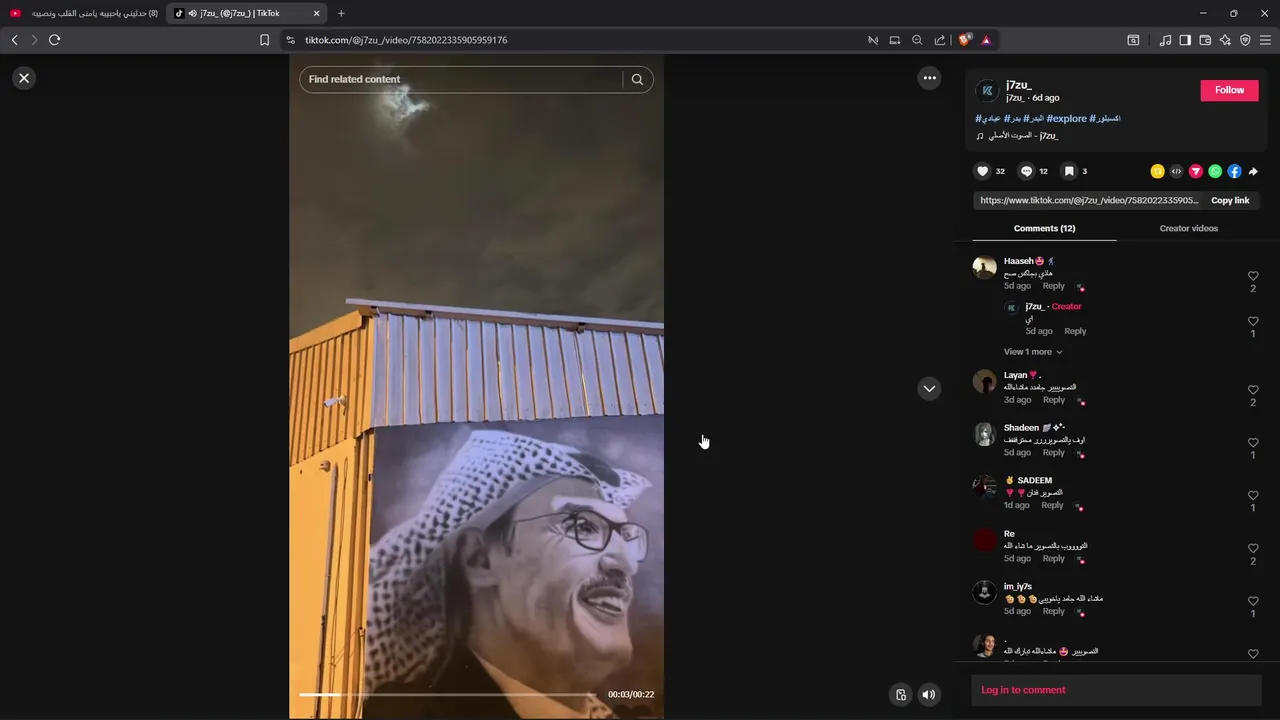This screenshot has height=720, width=1280.
Task: Click the picture-in-picture icon in address bar
Action: pos(895,40)
